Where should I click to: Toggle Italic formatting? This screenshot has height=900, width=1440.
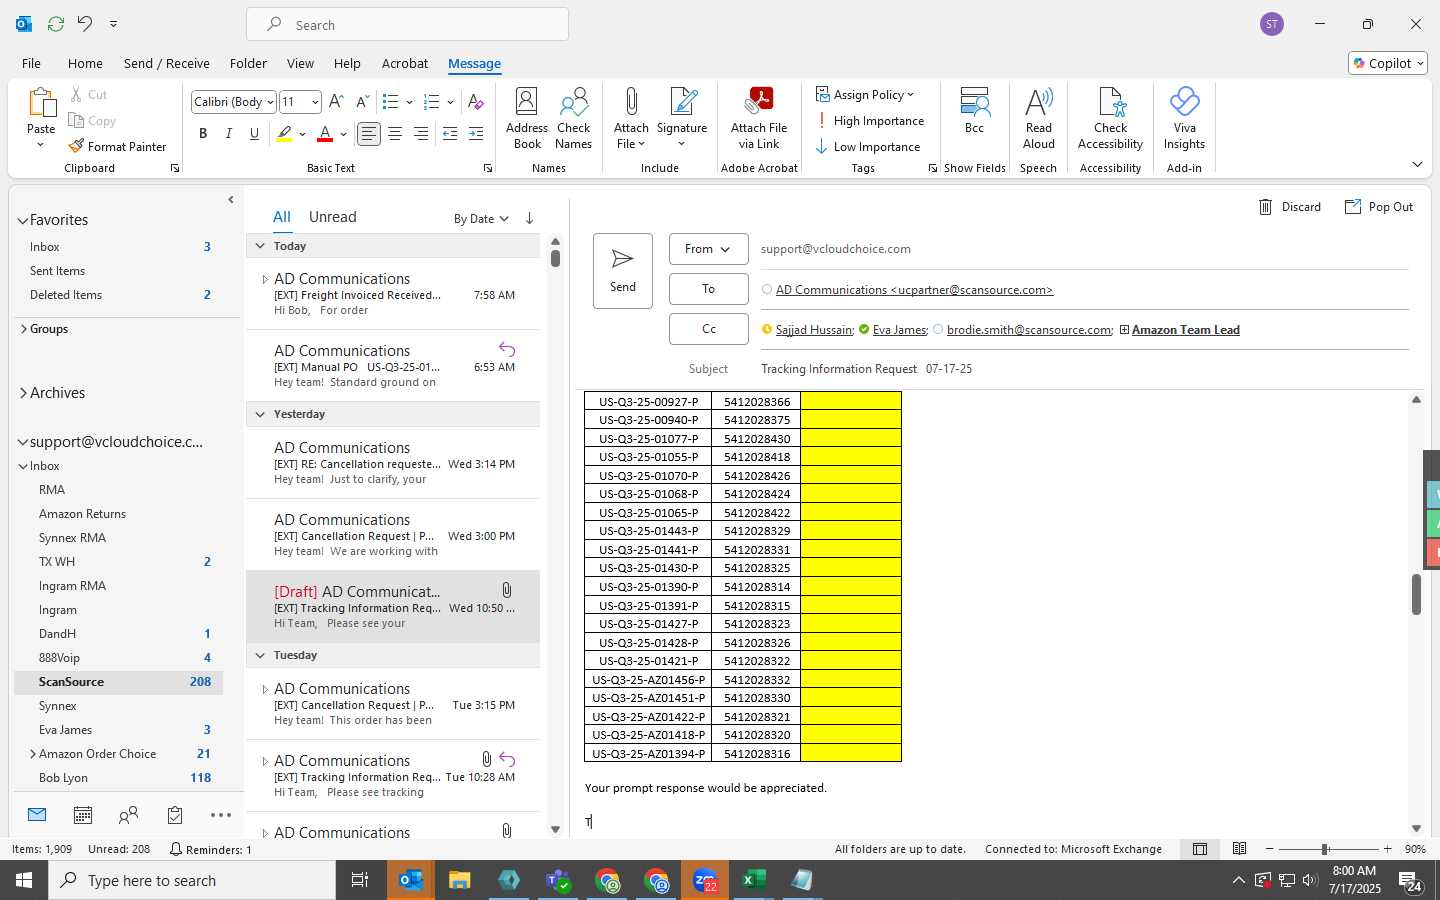tap(229, 133)
